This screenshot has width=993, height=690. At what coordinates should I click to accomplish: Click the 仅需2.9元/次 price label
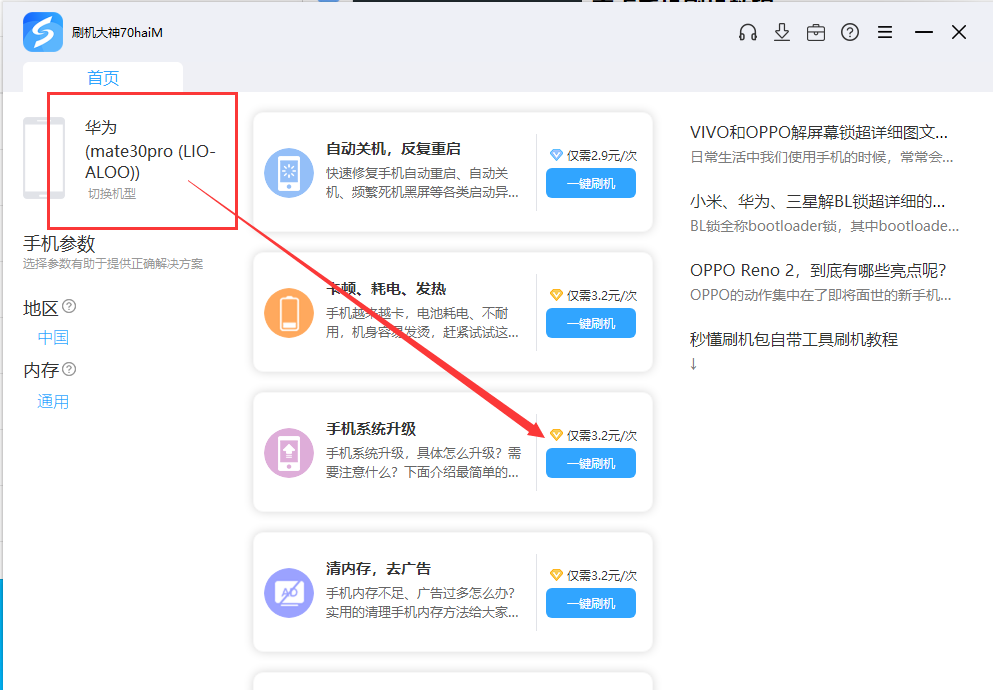pyautogui.click(x=602, y=155)
